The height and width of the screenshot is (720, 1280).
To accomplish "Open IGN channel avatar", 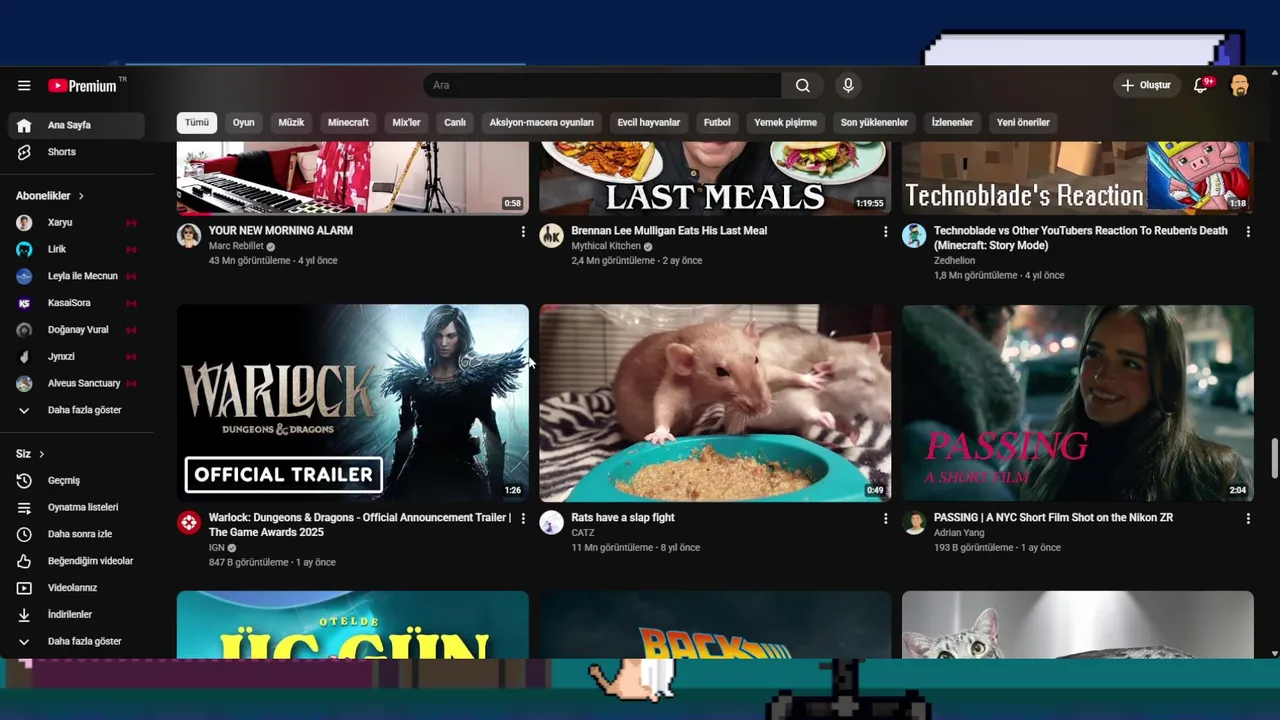I will pos(189,523).
